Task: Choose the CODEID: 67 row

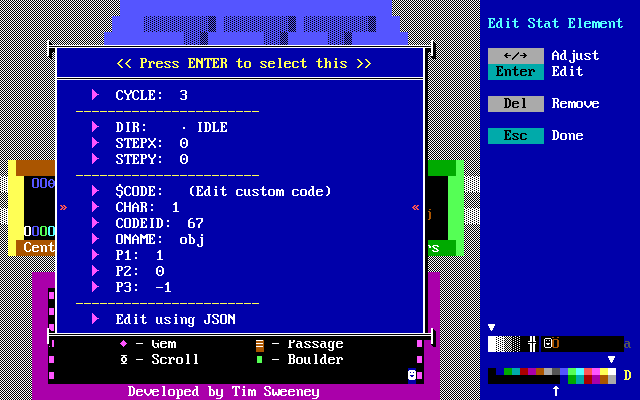Action: click(x=160, y=223)
